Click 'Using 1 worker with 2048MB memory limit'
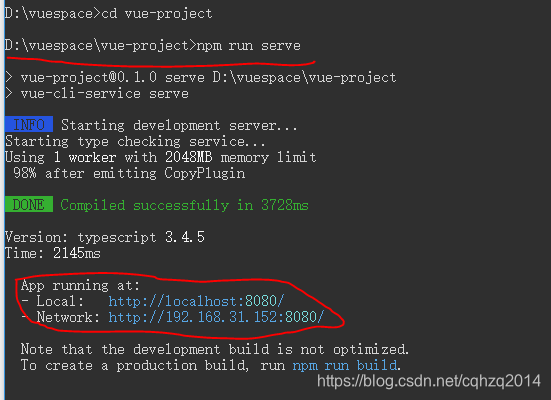This screenshot has width=551, height=400. (x=161, y=157)
